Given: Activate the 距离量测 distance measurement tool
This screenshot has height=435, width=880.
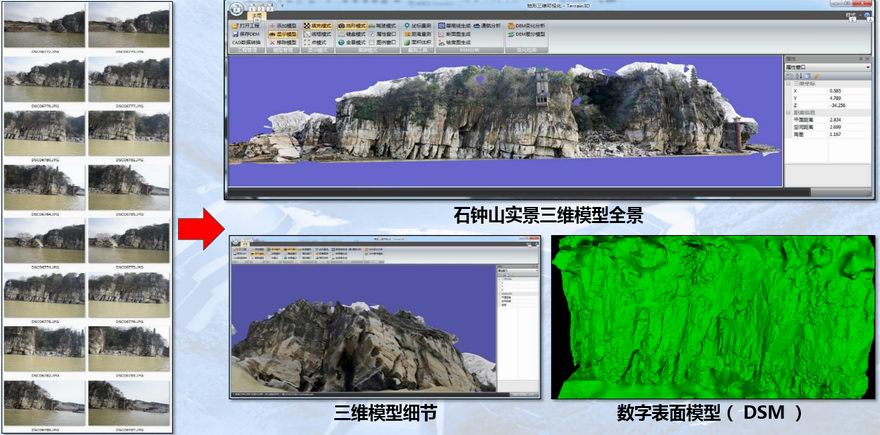Looking at the screenshot, I should click(x=418, y=34).
